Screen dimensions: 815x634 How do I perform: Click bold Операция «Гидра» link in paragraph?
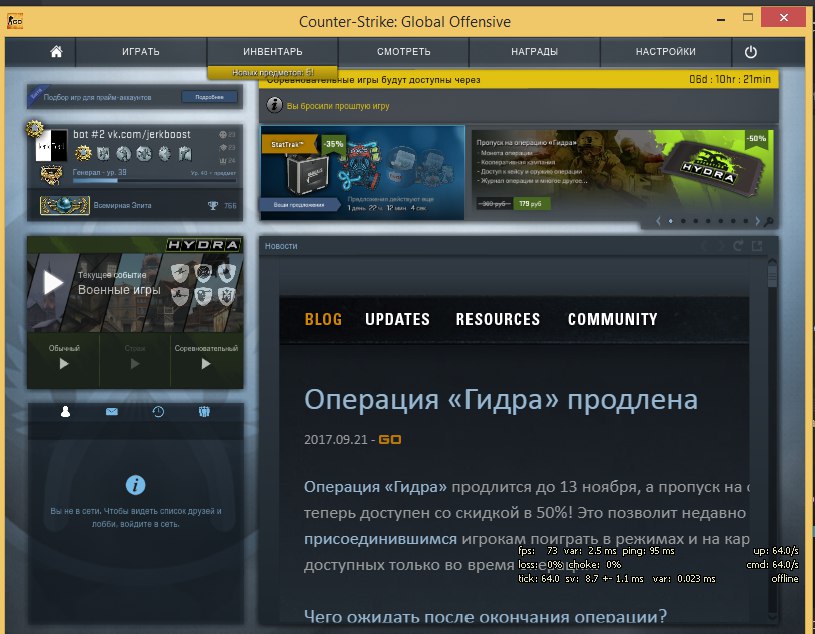[x=375, y=487]
